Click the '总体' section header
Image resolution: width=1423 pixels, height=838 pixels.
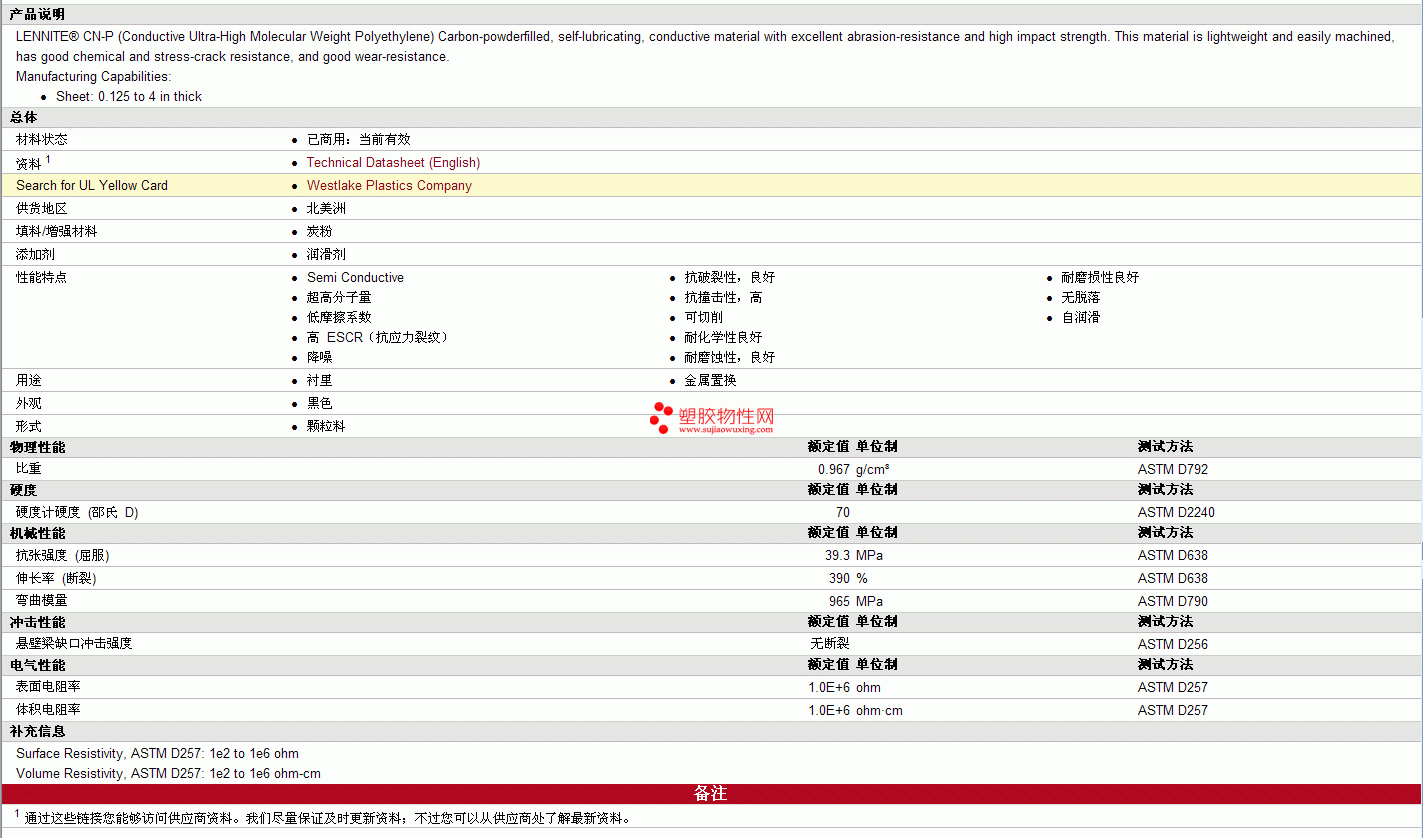click(24, 117)
